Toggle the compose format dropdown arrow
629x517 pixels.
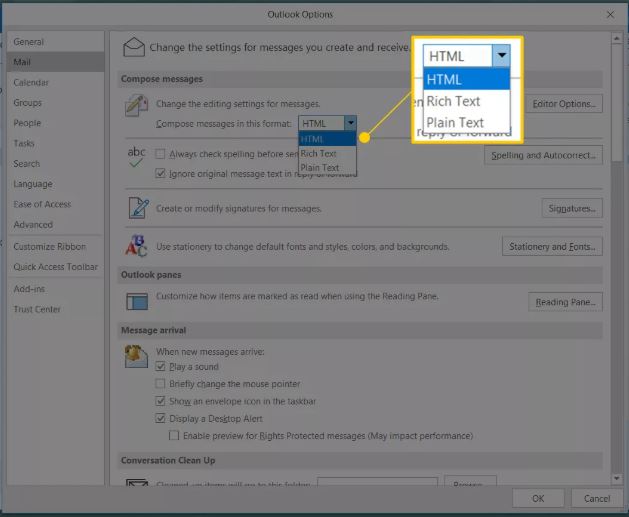pyautogui.click(x=351, y=123)
